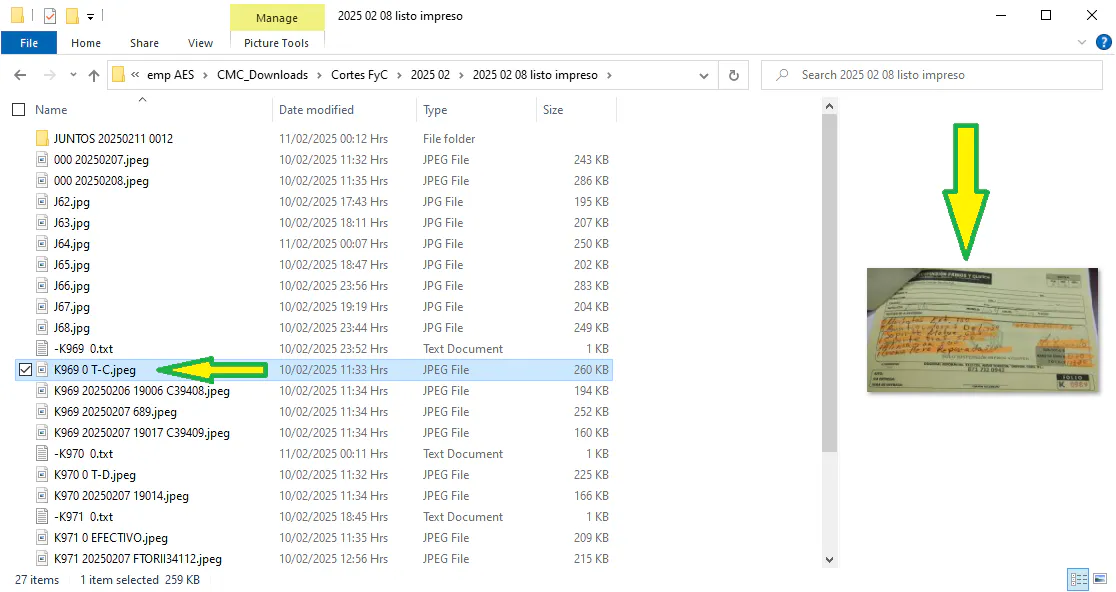Image resolution: width=1116 pixels, height=592 pixels.
Task: Select the J63.jpg file icon
Action: click(x=42, y=223)
